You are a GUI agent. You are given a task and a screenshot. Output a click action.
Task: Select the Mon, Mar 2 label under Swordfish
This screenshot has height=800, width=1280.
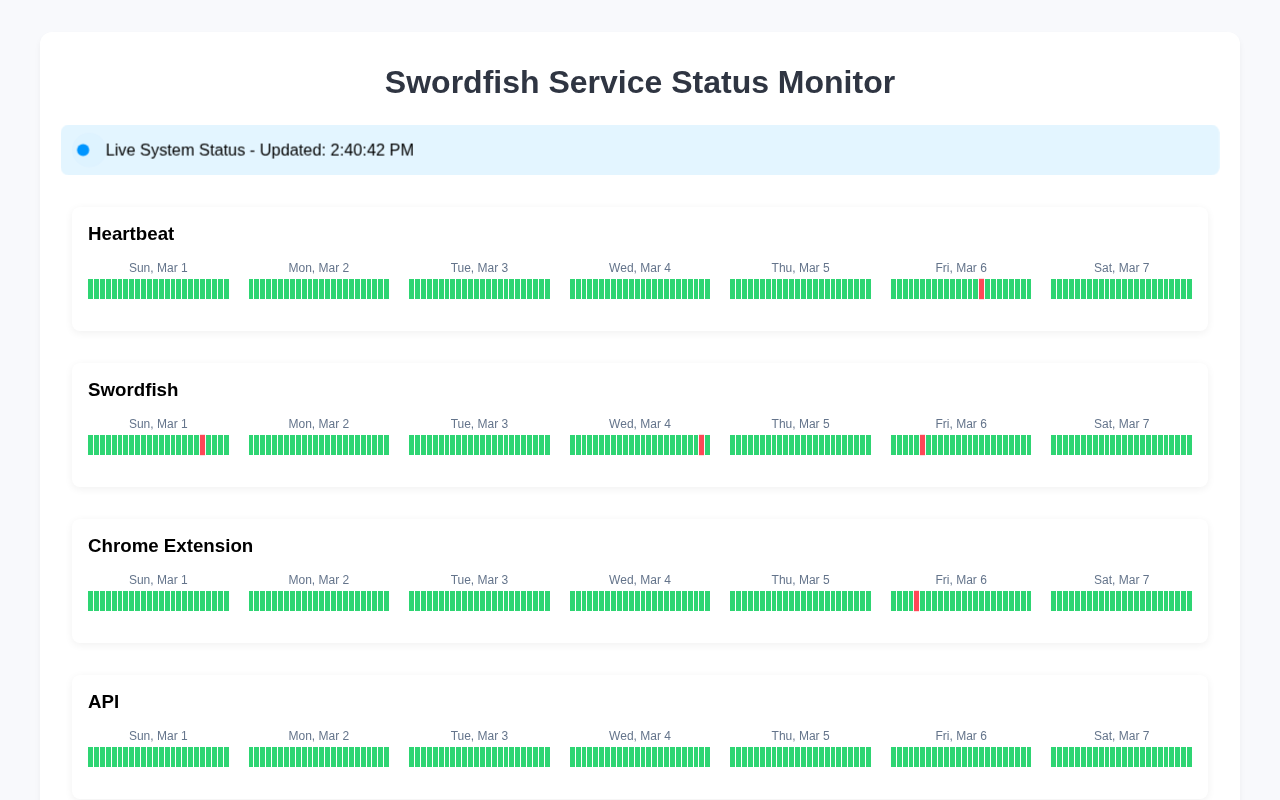319,424
